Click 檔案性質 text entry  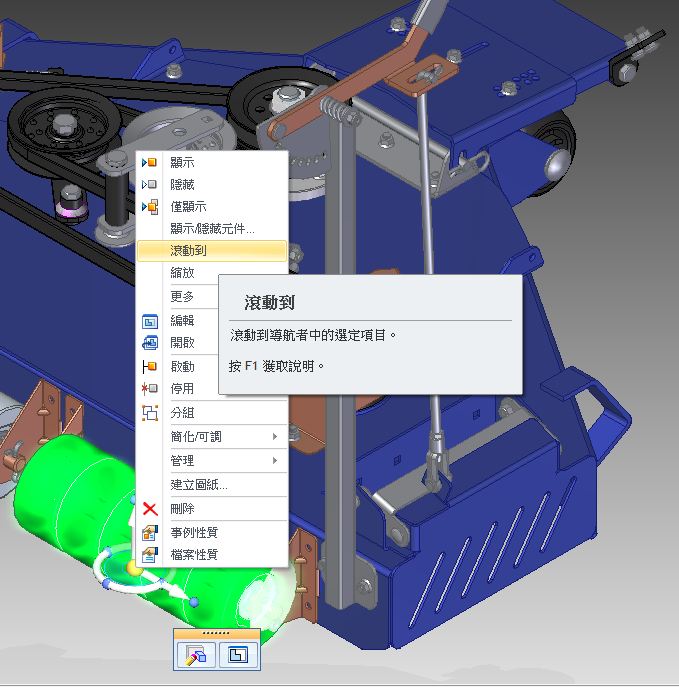(194, 555)
